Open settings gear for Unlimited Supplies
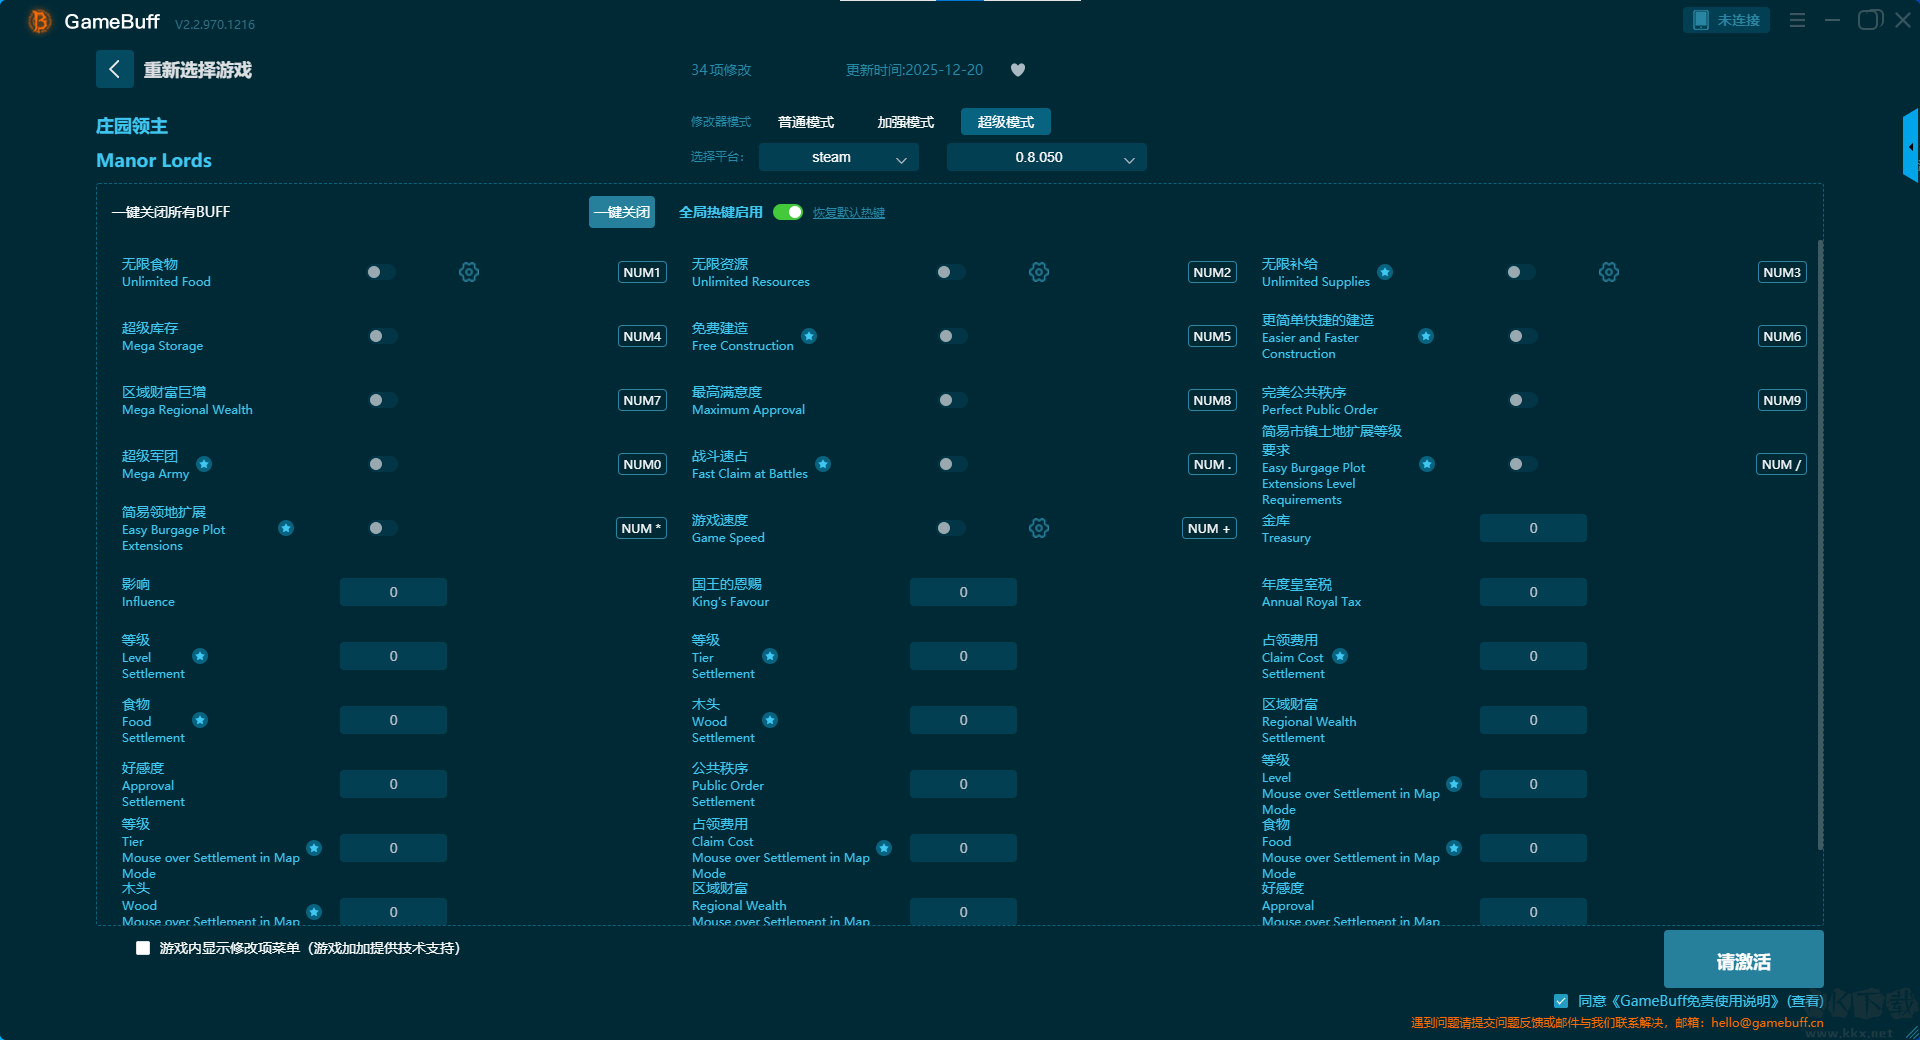The width and height of the screenshot is (1920, 1040). tap(1609, 272)
